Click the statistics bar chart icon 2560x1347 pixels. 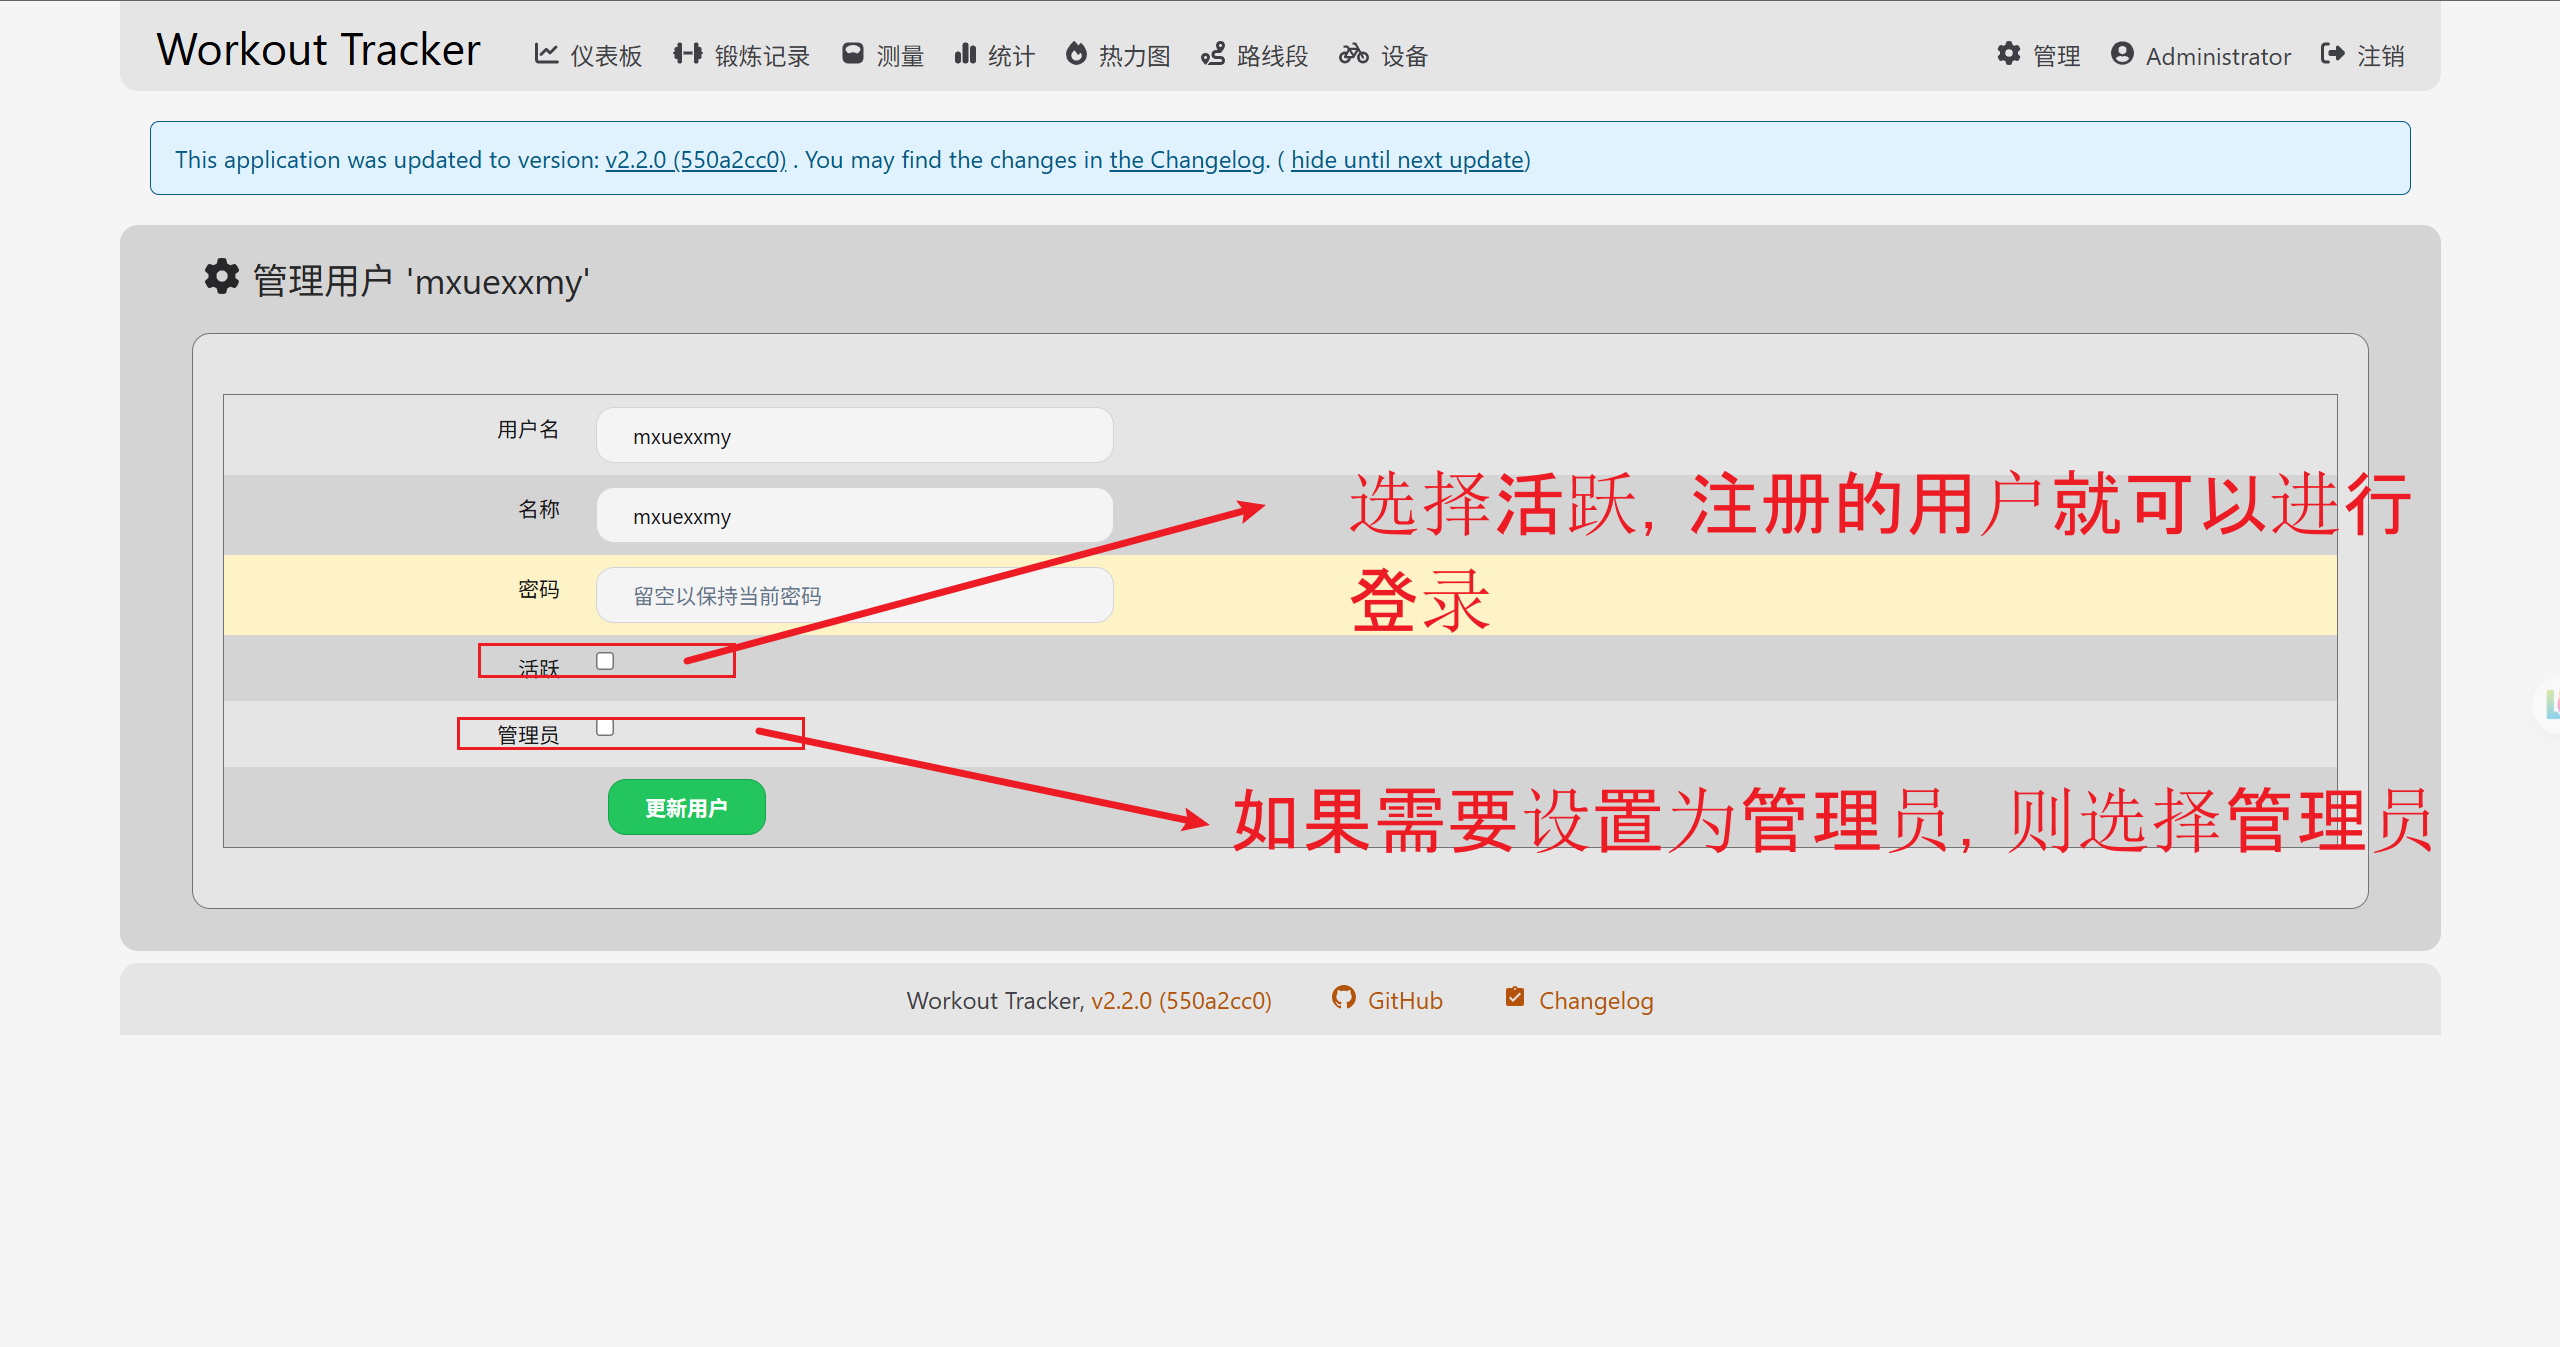tap(965, 54)
